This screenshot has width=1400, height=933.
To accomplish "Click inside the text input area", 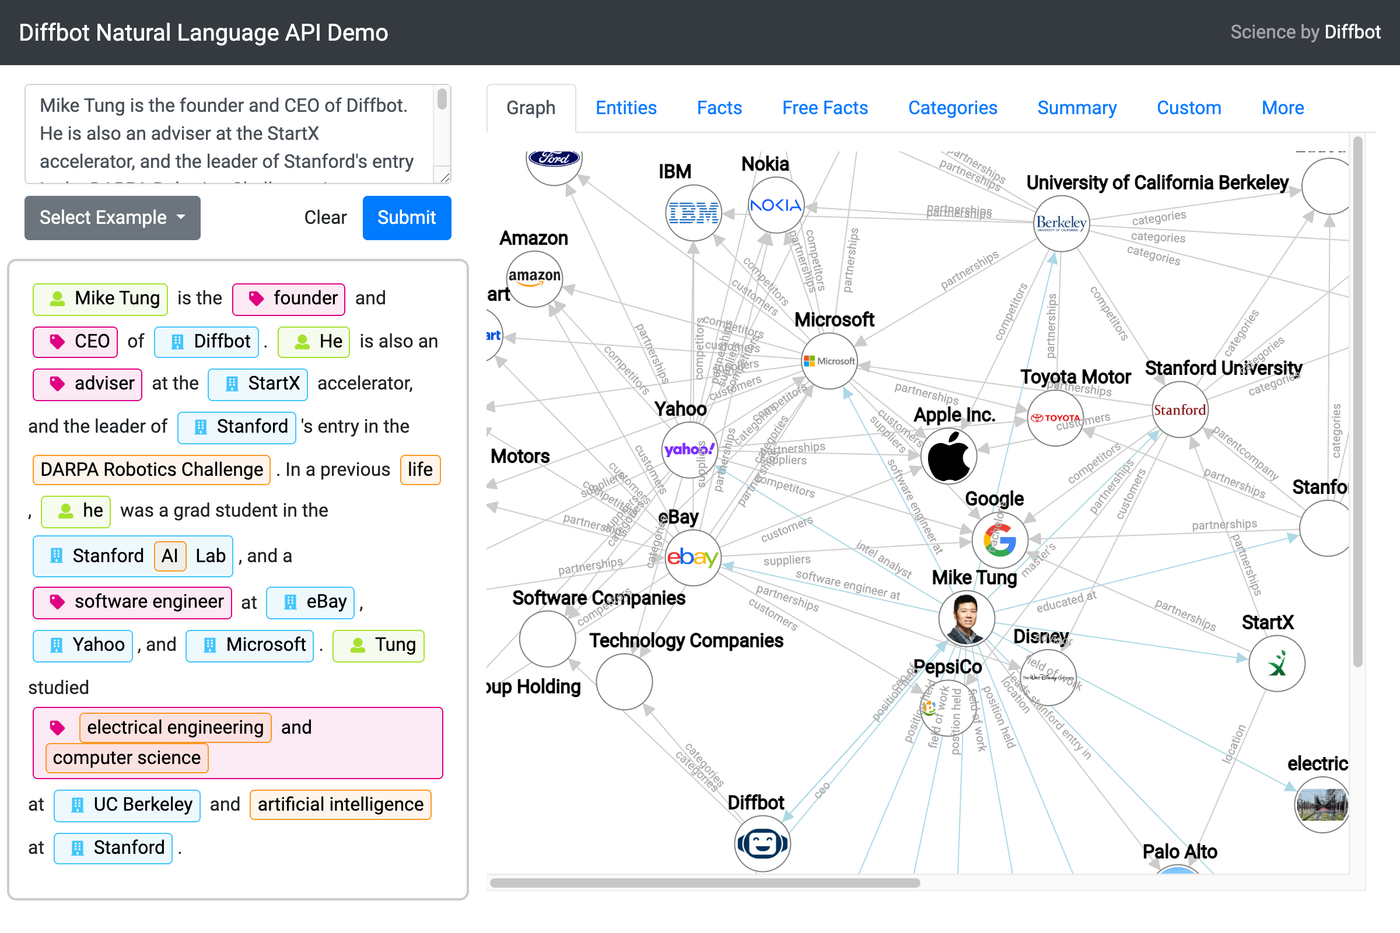I will pos(230,134).
